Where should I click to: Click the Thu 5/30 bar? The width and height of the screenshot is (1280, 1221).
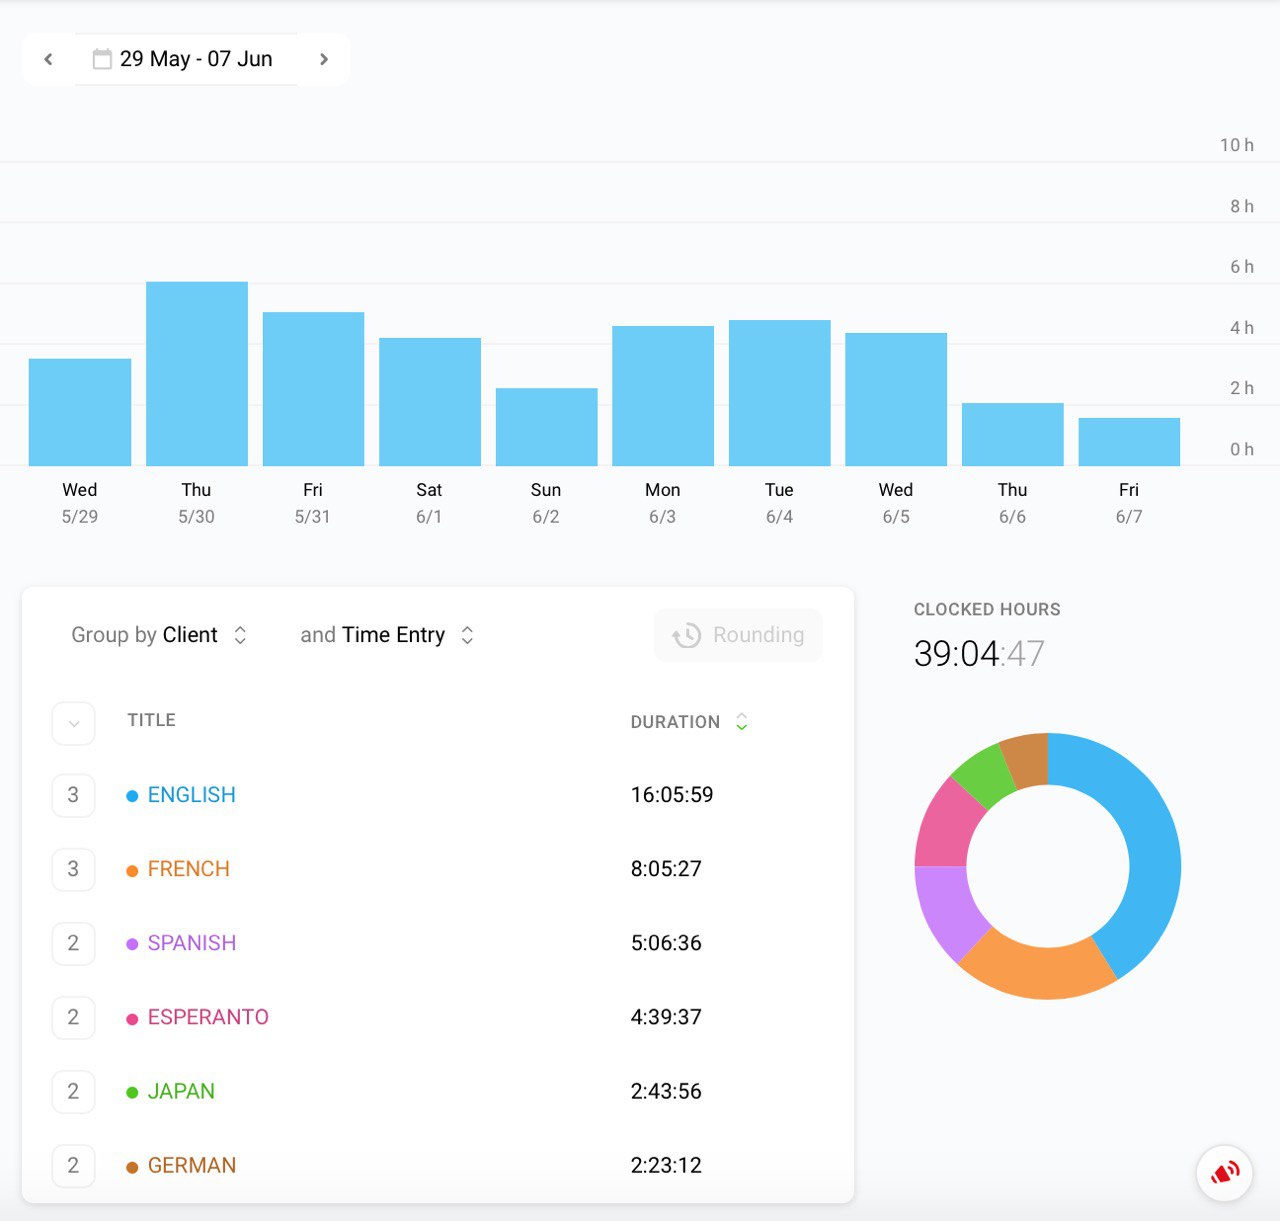click(x=197, y=374)
